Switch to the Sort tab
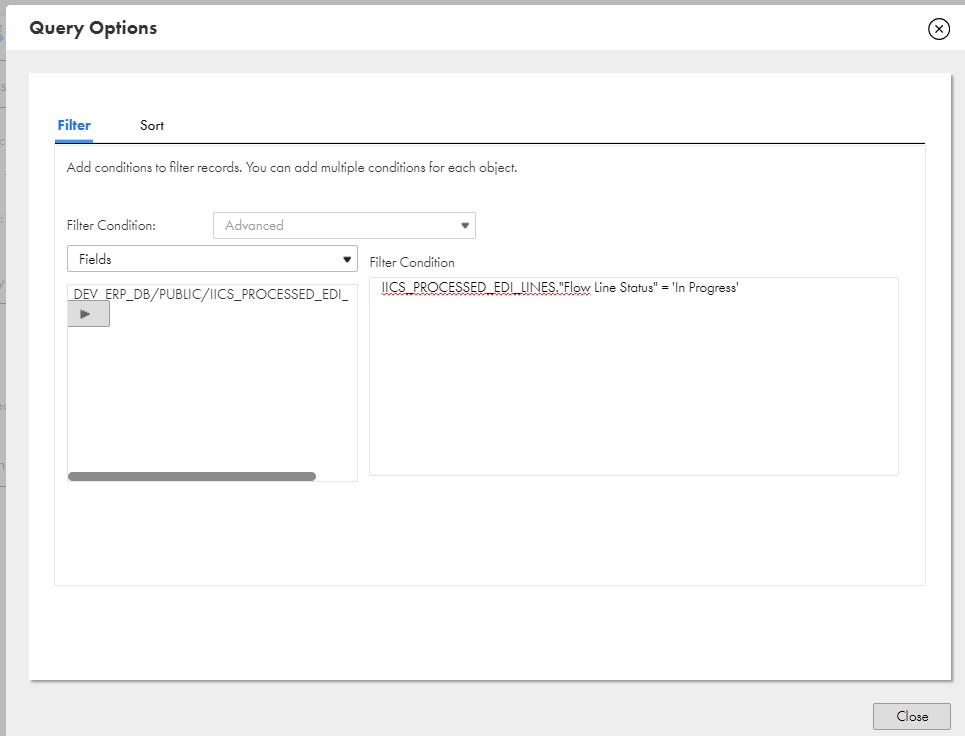This screenshot has width=965, height=736. 151,126
